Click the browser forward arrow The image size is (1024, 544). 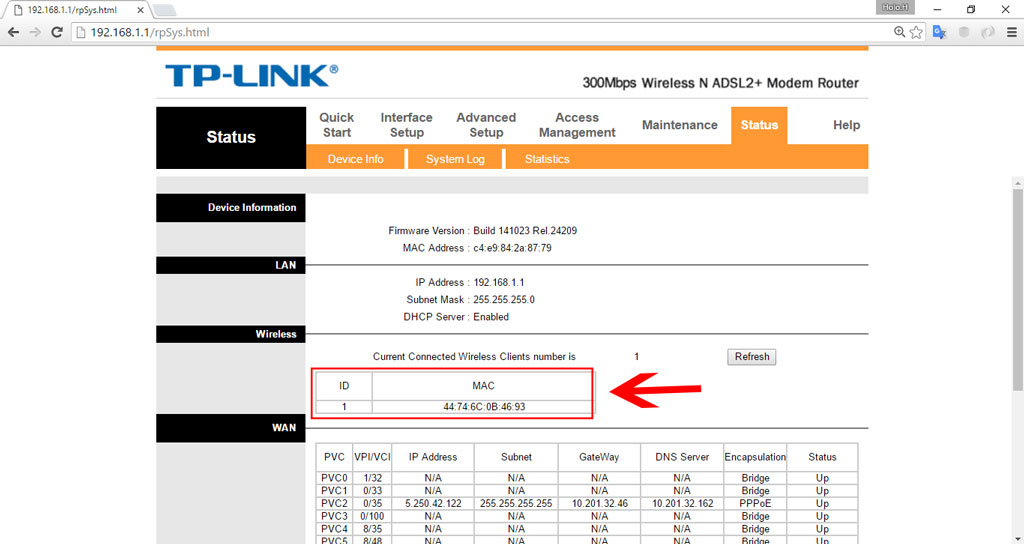[35, 32]
